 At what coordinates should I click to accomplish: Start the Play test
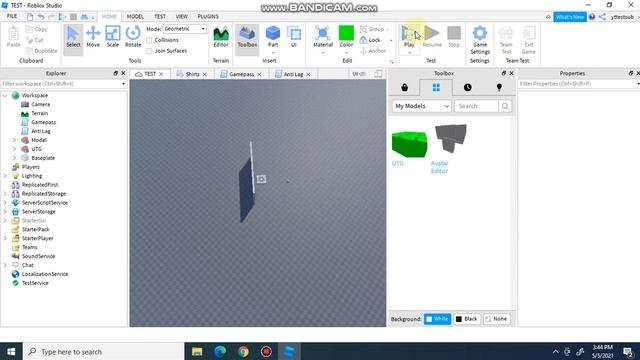(x=409, y=36)
